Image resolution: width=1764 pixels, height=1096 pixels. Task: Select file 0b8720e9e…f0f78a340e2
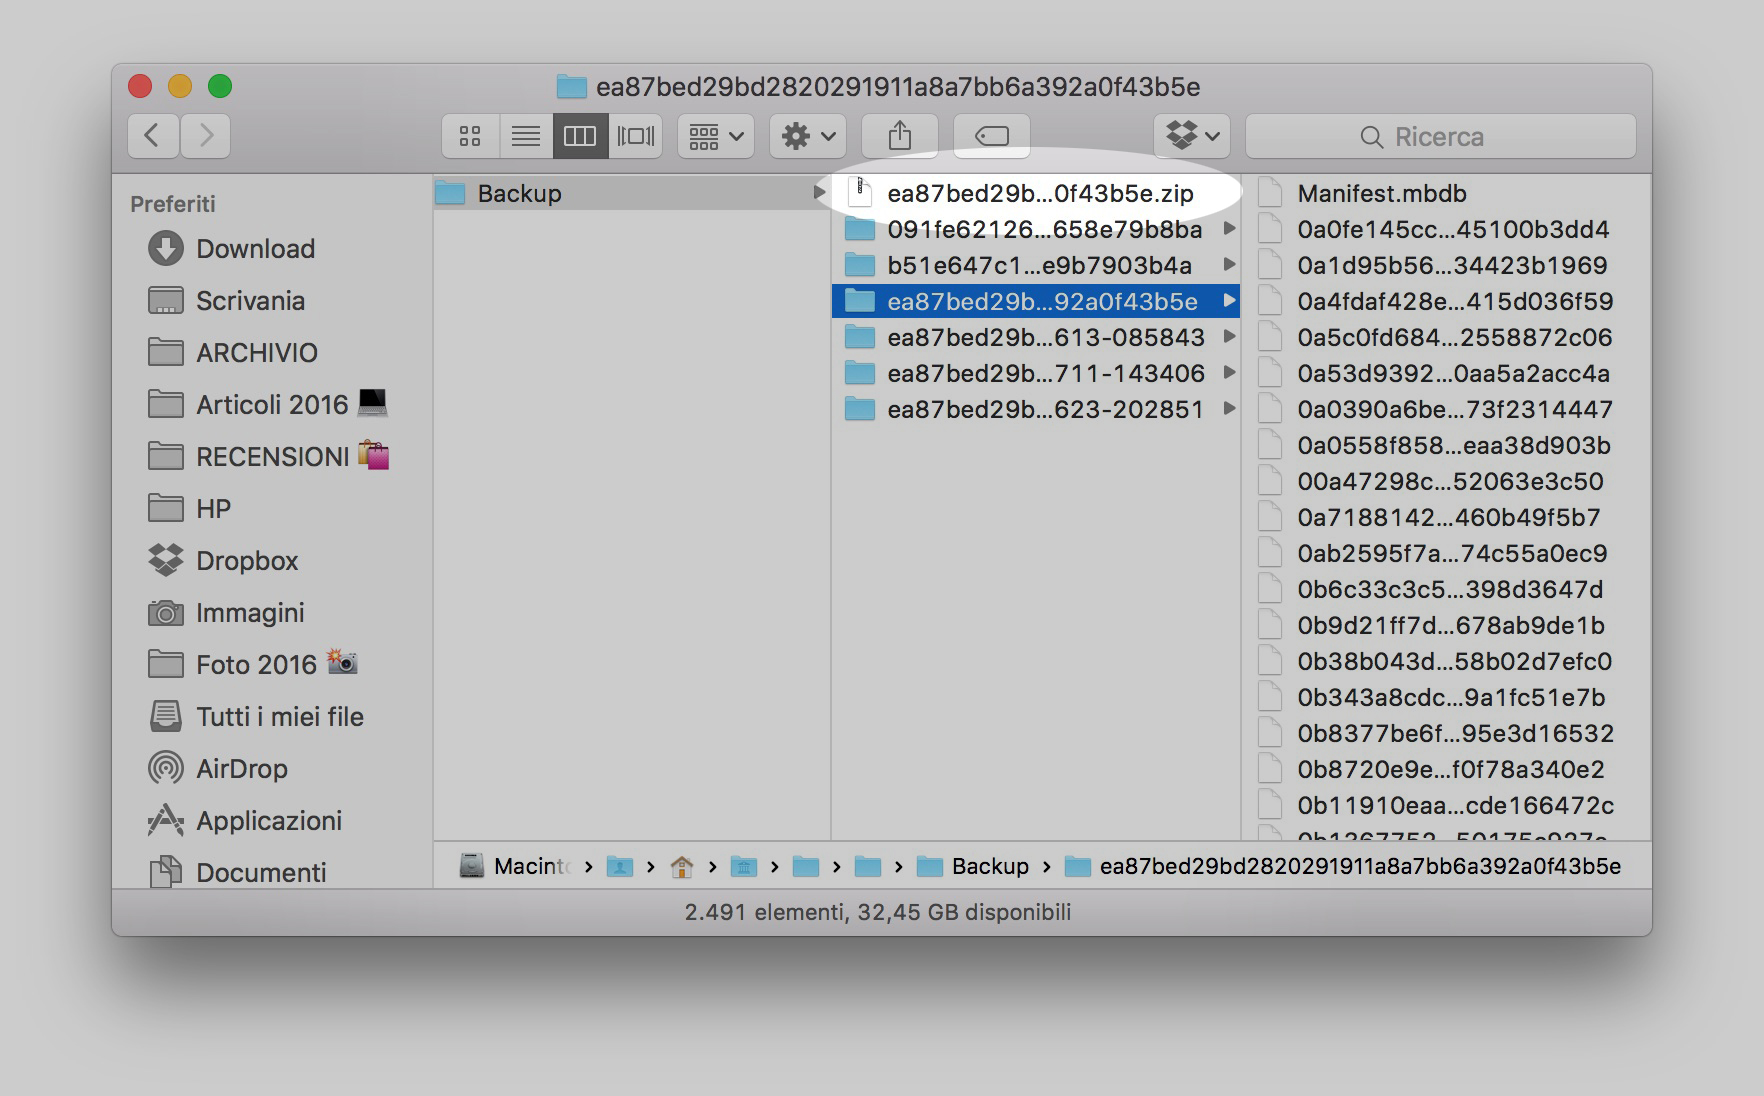coord(1446,769)
